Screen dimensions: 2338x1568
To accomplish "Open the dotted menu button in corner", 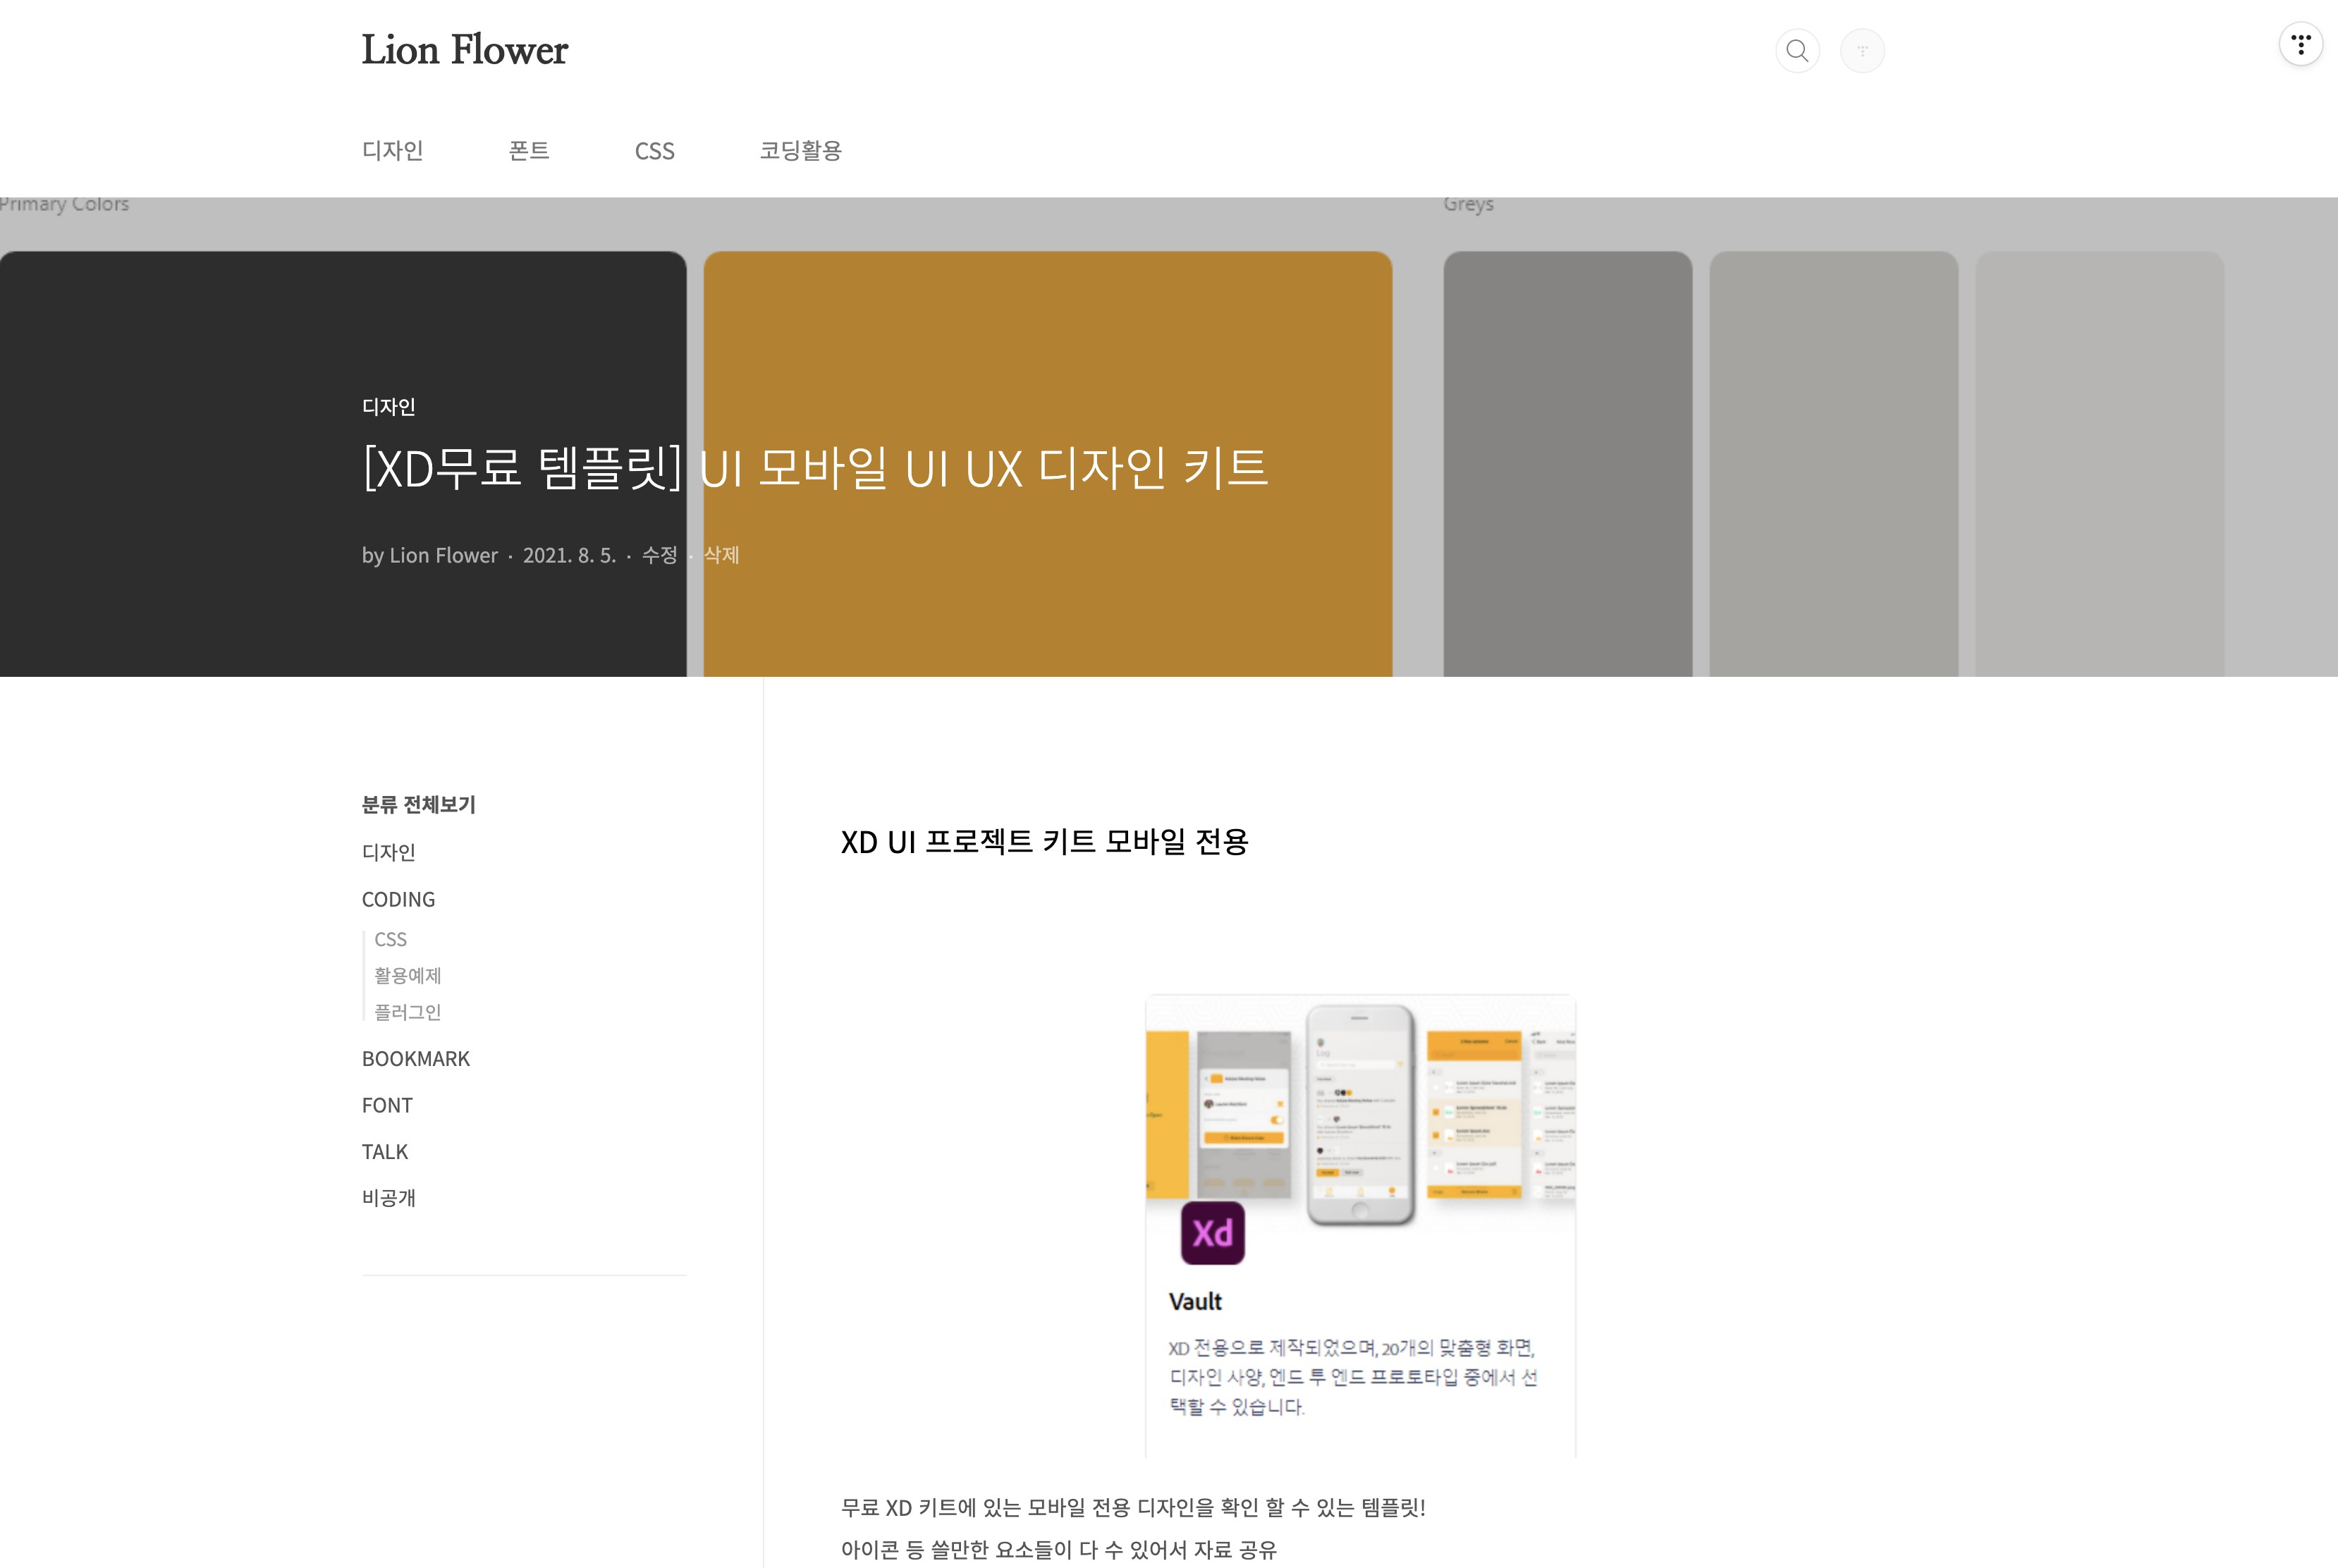I will pos(2300,45).
